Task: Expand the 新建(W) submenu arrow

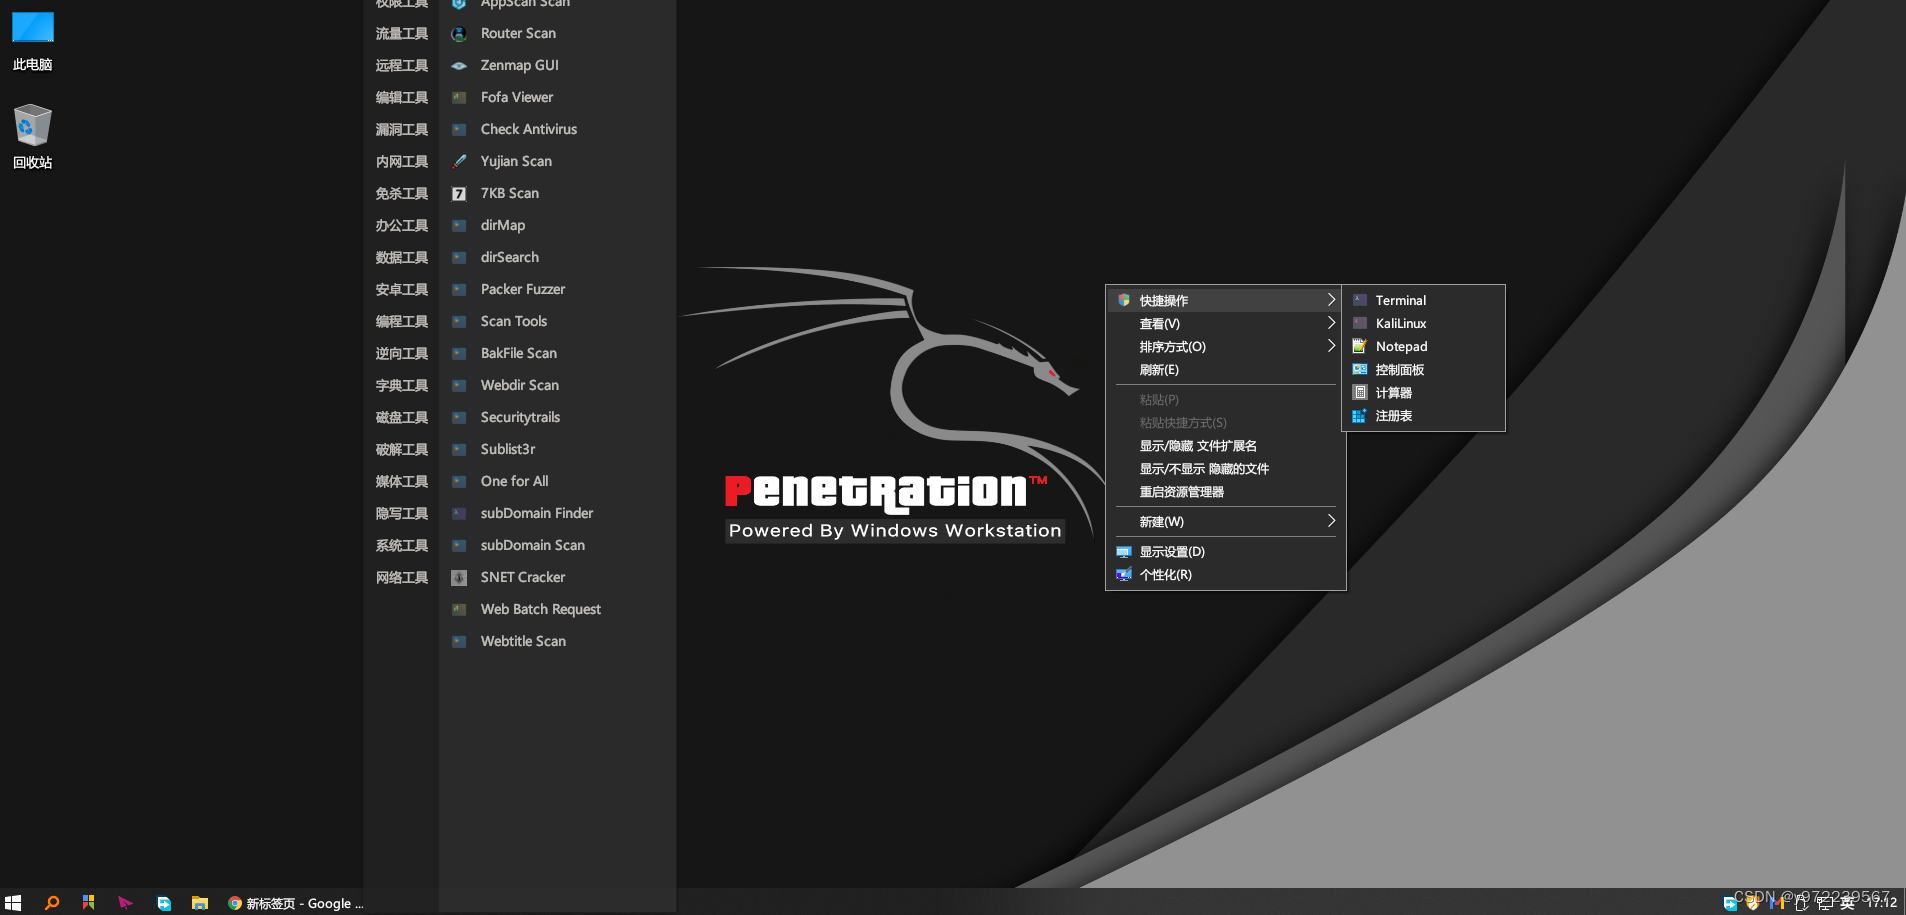Action: click(1331, 521)
